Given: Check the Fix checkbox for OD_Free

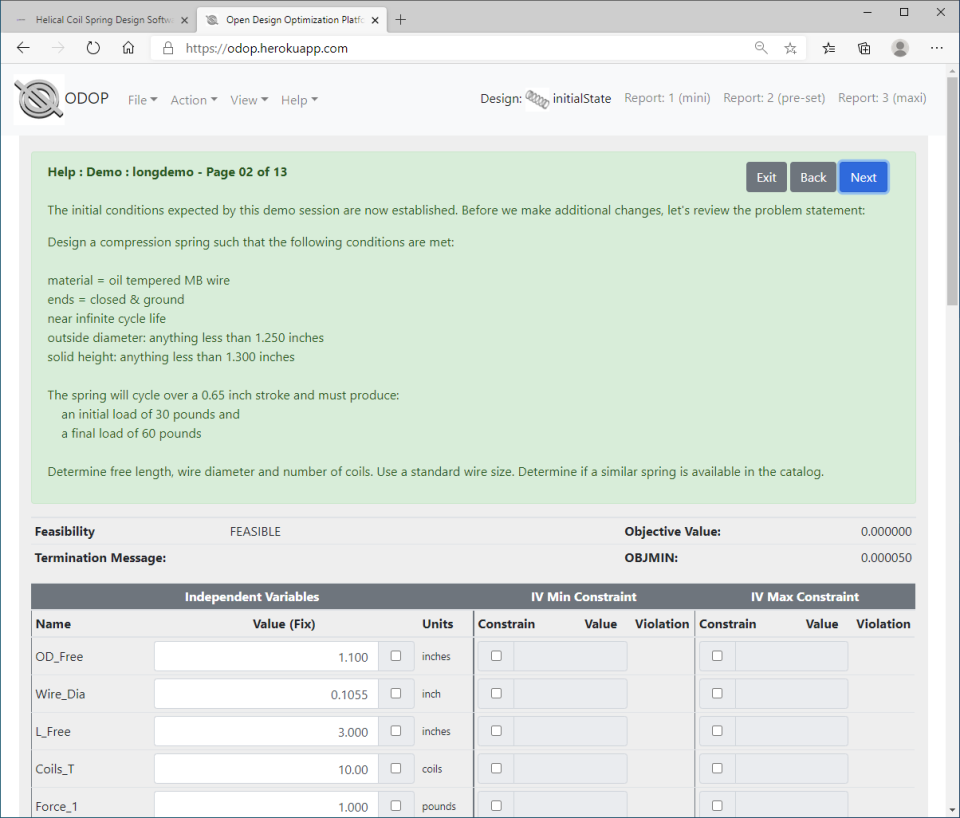Looking at the screenshot, I should click(x=394, y=655).
